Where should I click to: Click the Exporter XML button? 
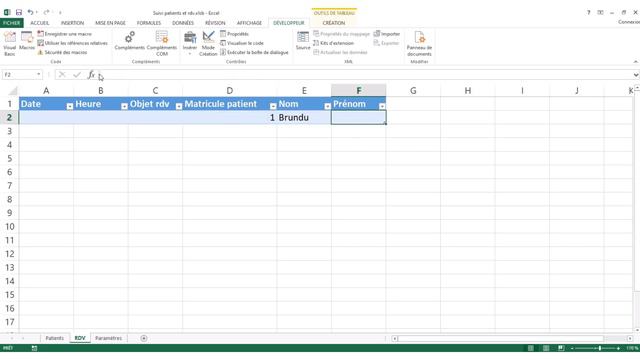pos(386,43)
